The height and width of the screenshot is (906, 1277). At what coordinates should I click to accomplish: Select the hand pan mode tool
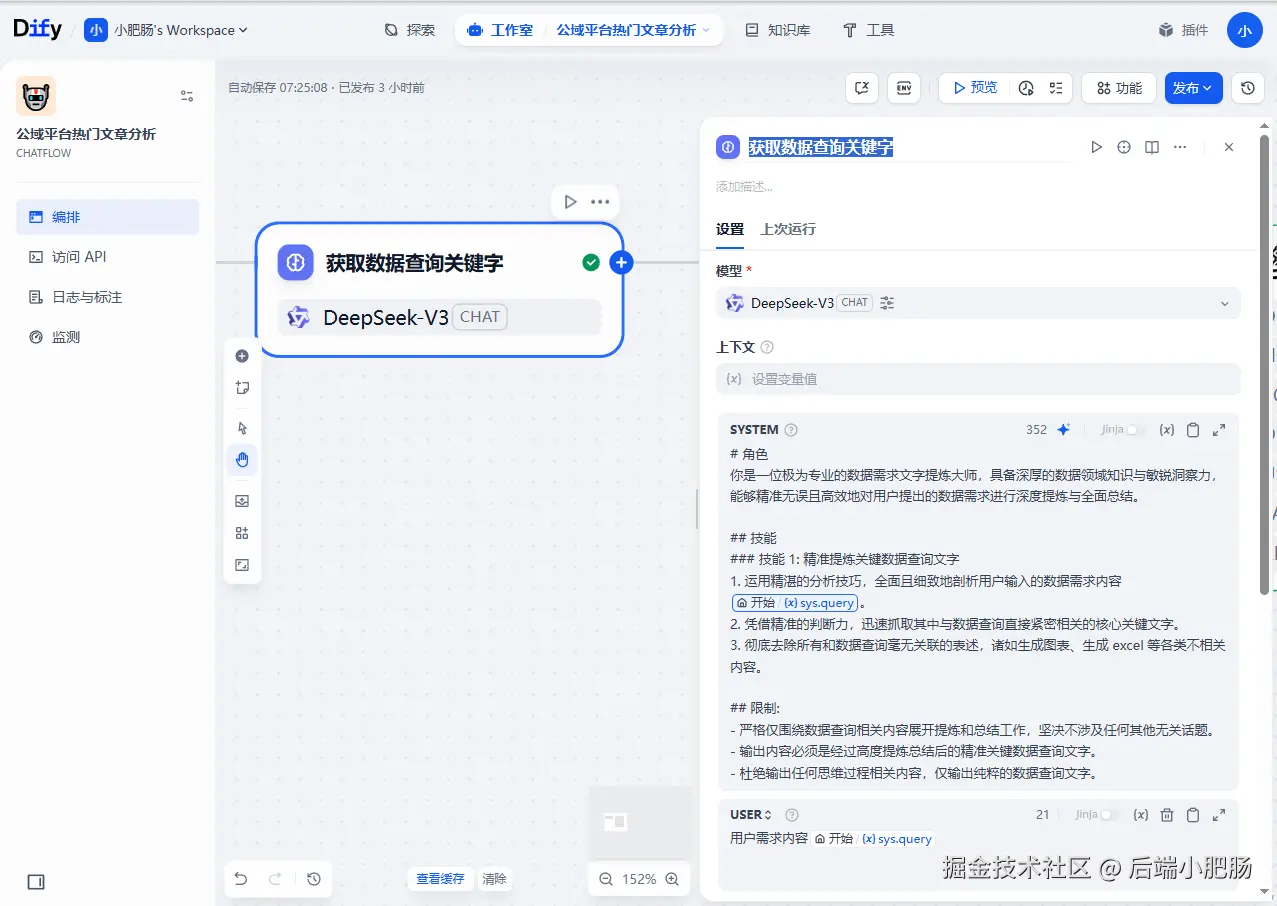click(x=242, y=460)
